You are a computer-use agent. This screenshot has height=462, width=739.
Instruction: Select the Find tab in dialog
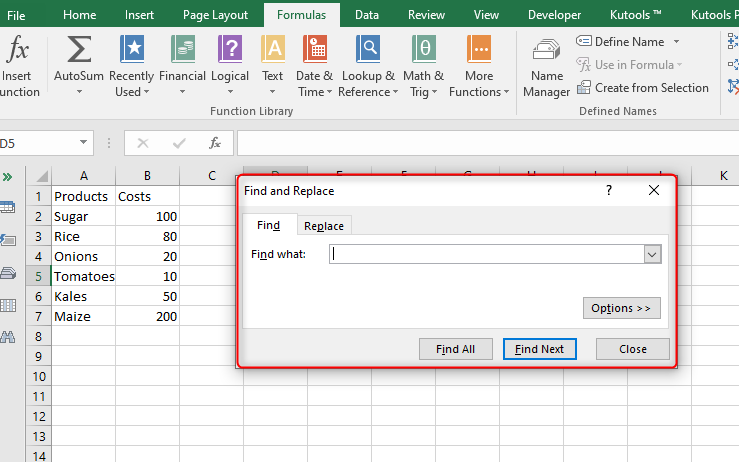269,225
